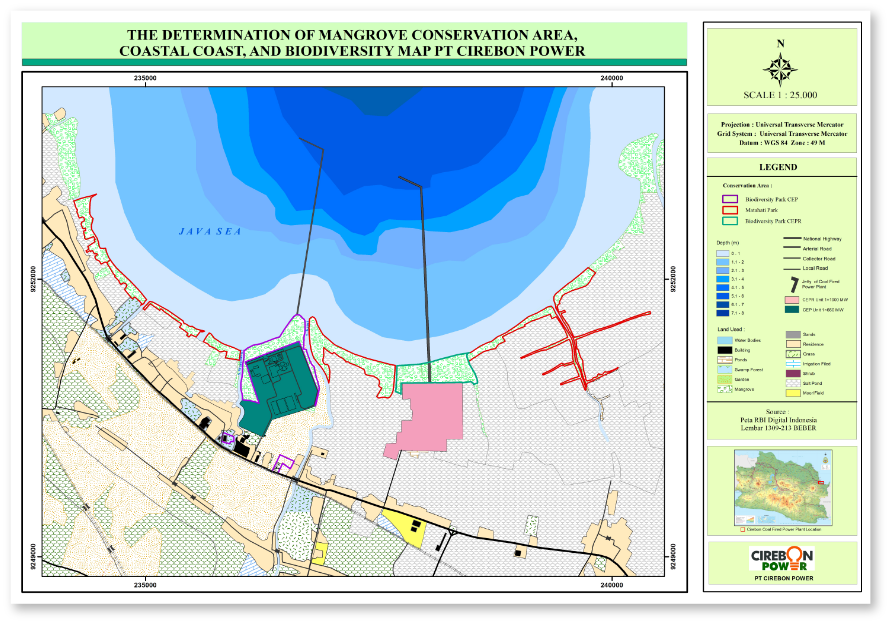Click the "Land Used :" heading
The image size is (890, 624).
tap(731, 329)
